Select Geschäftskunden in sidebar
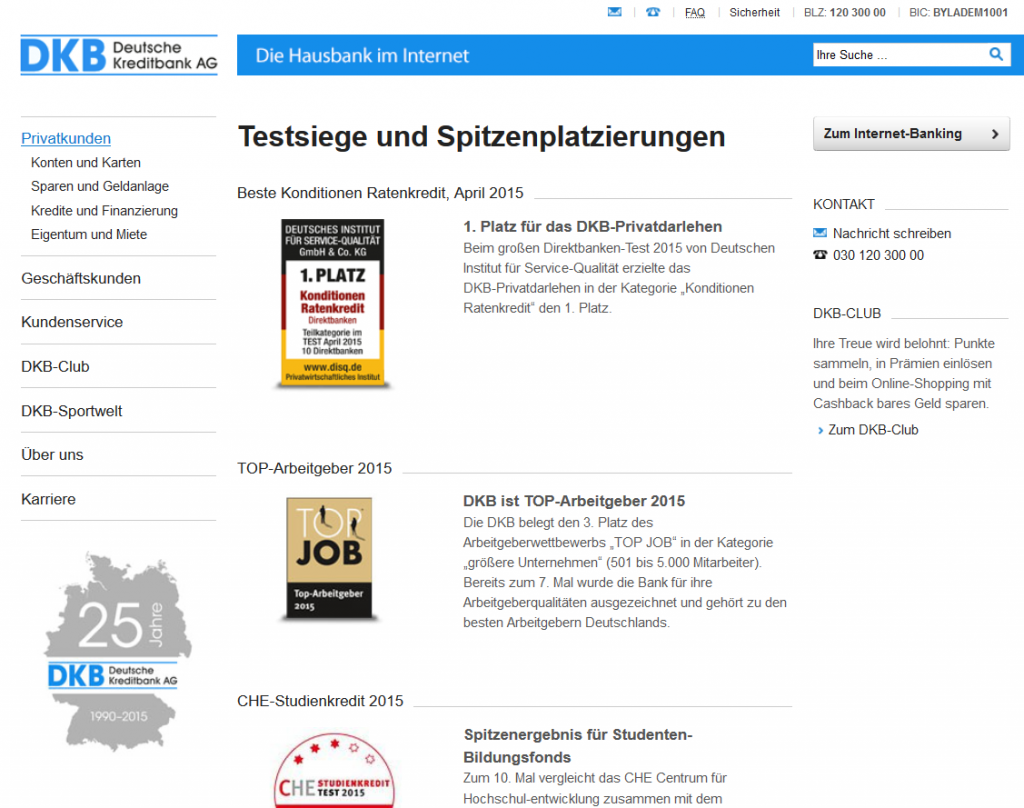 click(81, 278)
